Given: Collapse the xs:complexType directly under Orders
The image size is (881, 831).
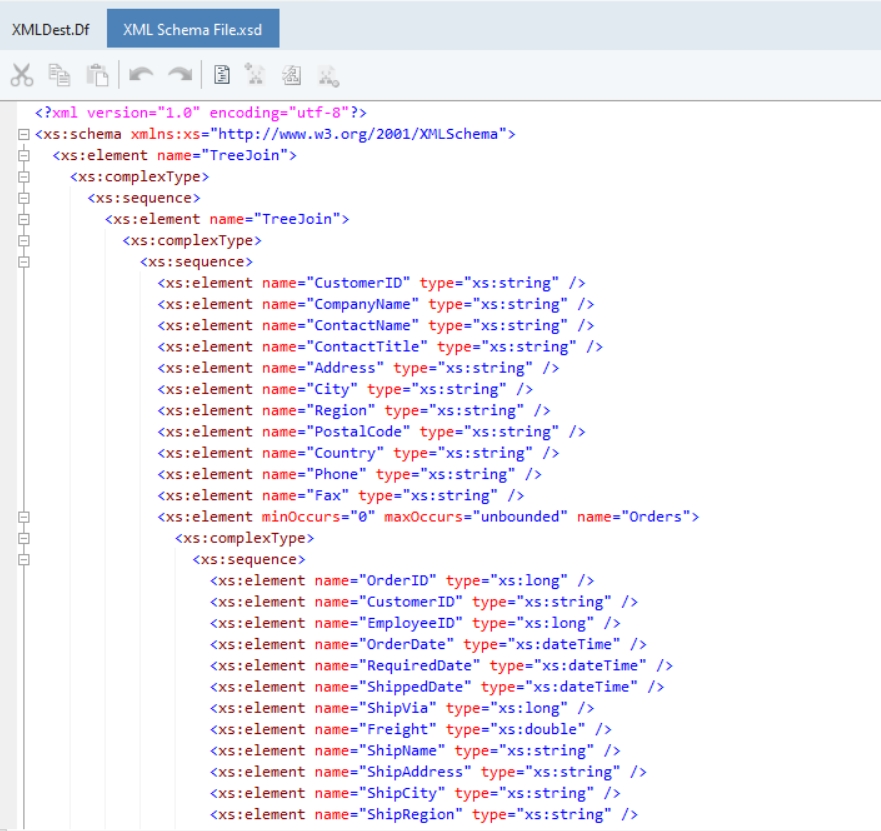Looking at the screenshot, I should point(23,538).
